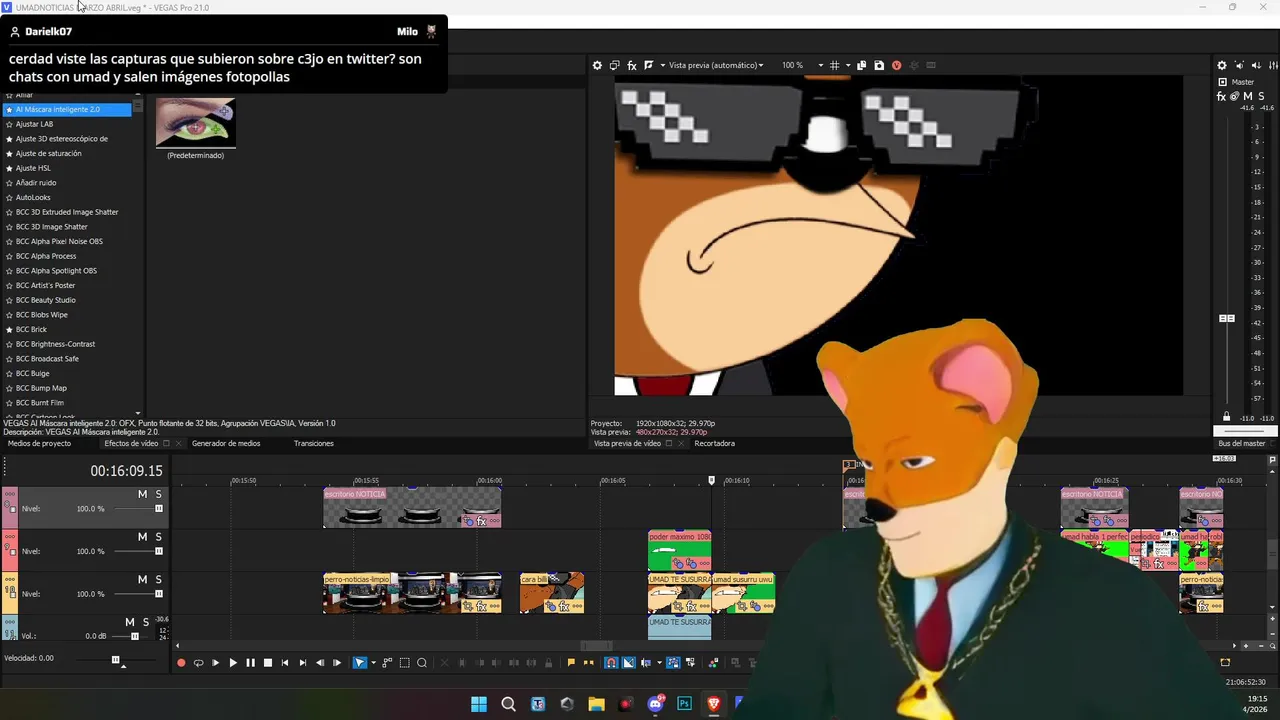Open Master FX button
This screenshot has height=720, width=1280.
tap(1222, 96)
